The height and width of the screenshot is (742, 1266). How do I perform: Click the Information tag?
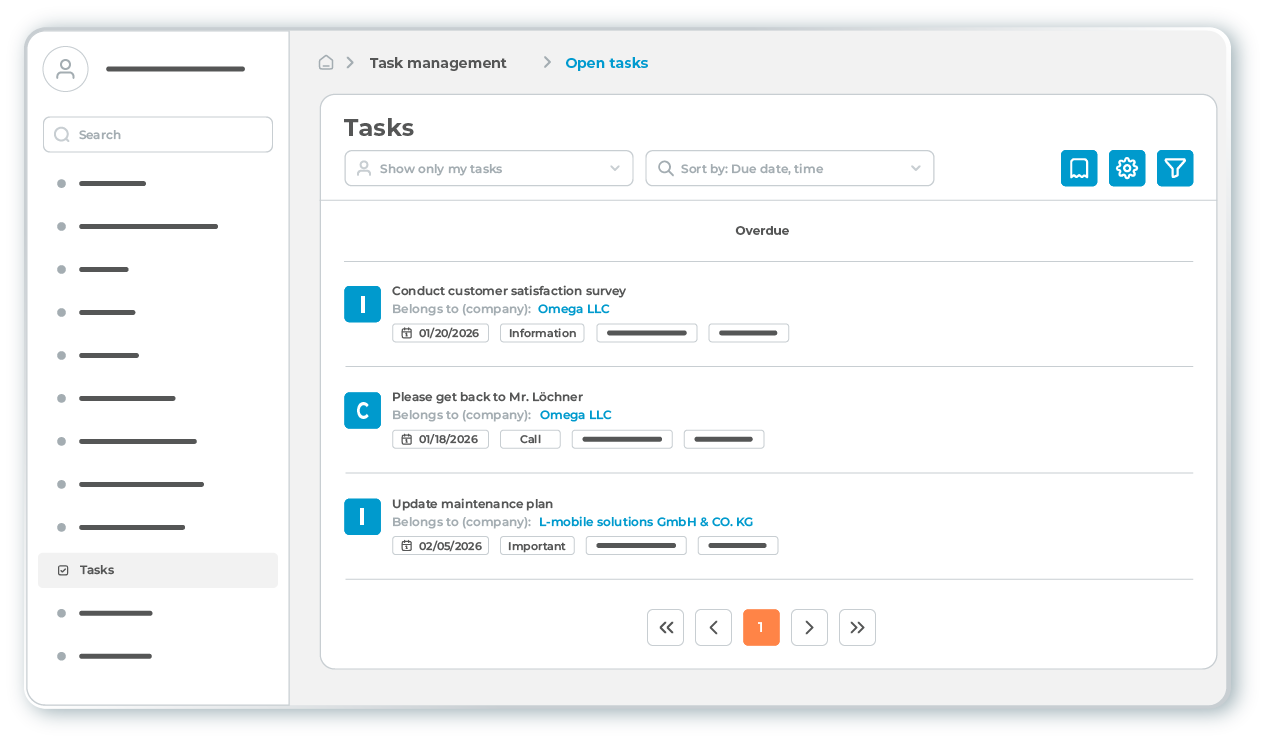point(542,333)
